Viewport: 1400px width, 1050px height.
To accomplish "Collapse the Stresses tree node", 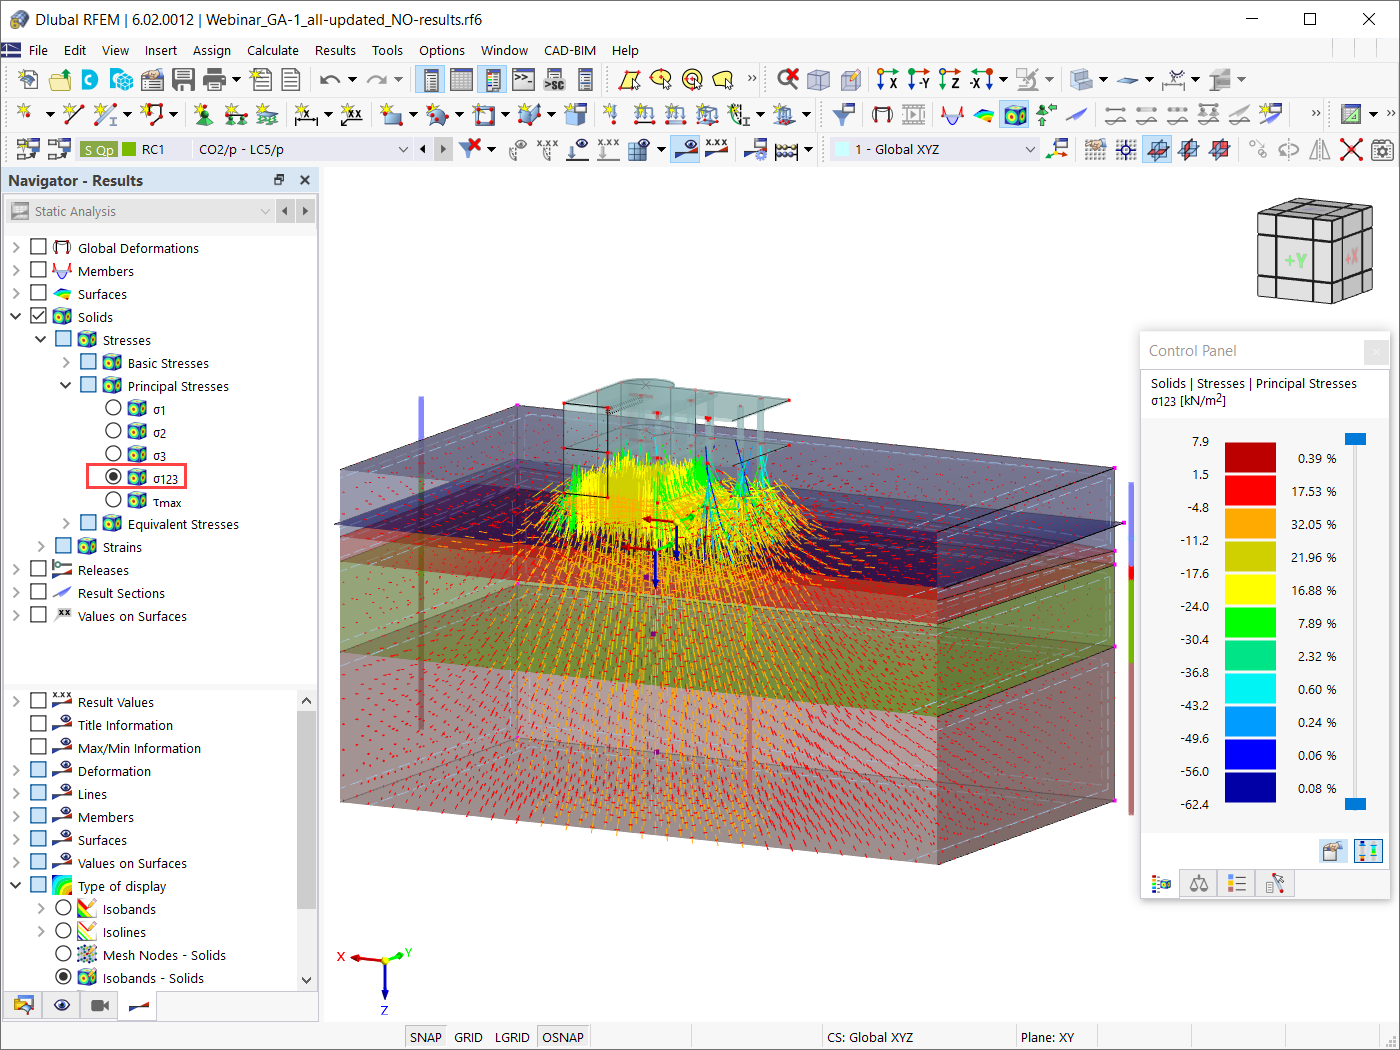I will 41,339.
